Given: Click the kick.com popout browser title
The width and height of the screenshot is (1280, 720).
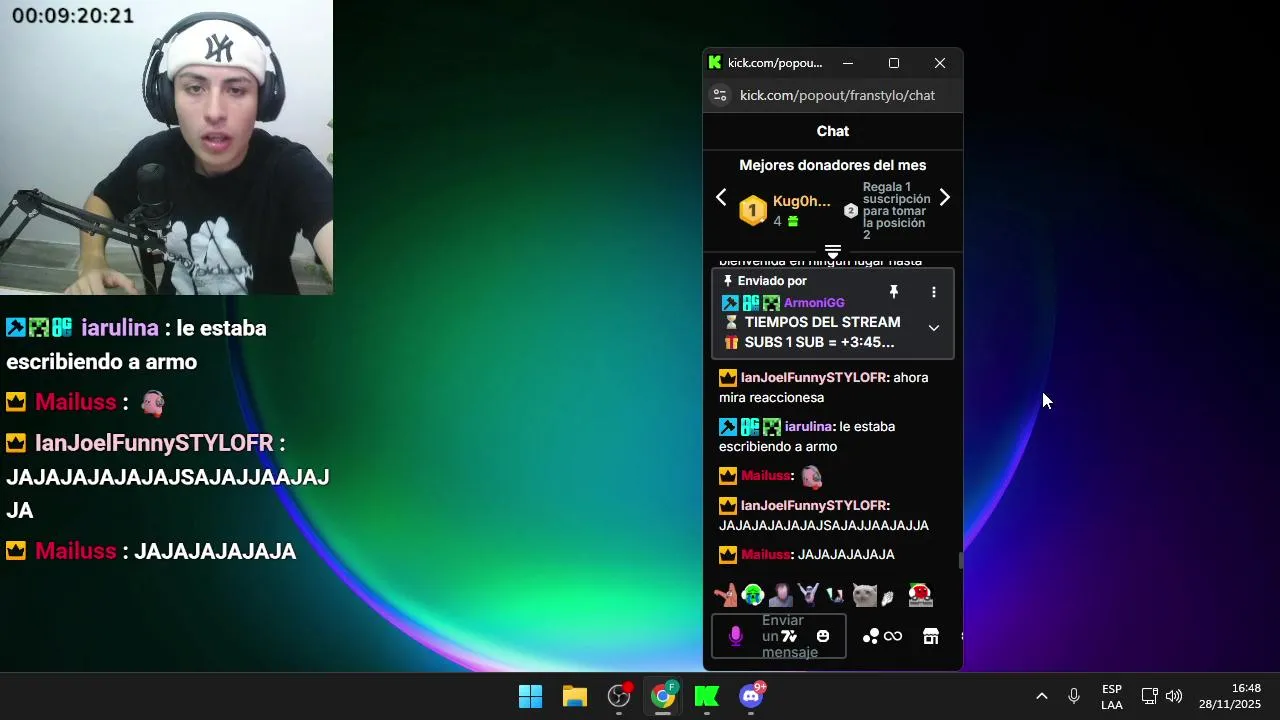Looking at the screenshot, I should pyautogui.click(x=775, y=63).
